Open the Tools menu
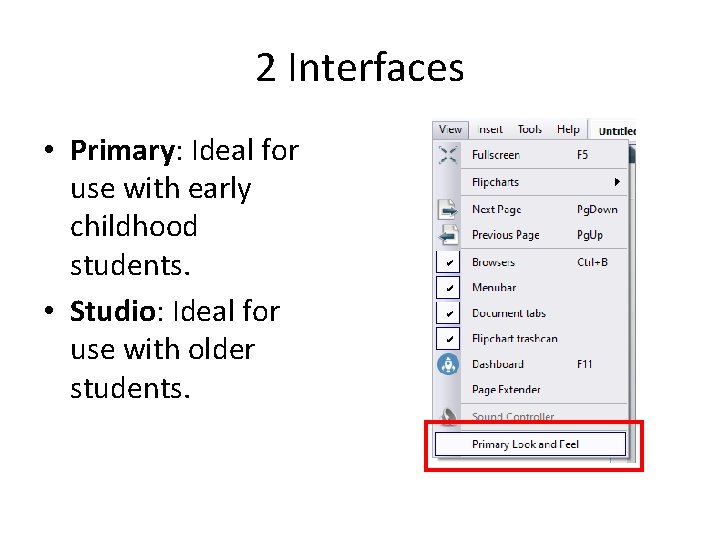The width and height of the screenshot is (720, 540). coord(529,130)
